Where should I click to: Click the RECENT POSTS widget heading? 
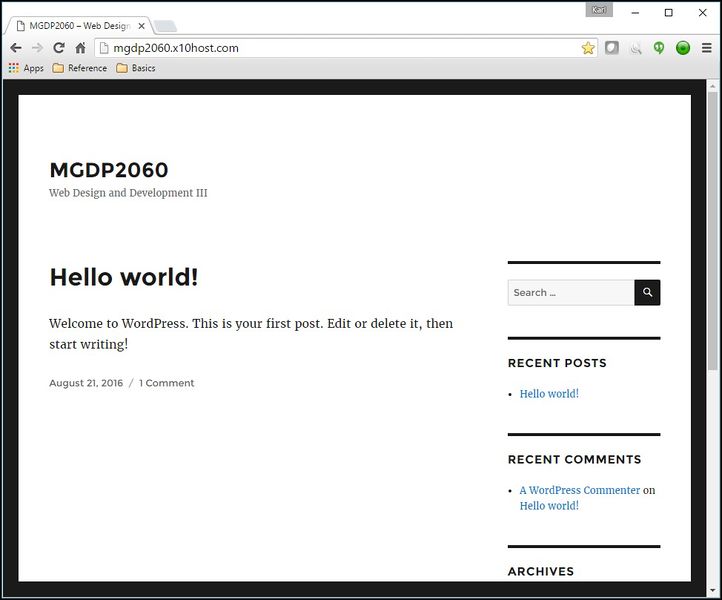(x=557, y=363)
